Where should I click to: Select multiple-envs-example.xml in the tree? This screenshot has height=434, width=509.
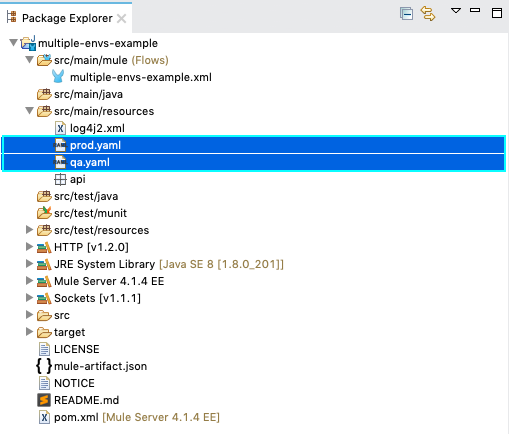point(141,77)
